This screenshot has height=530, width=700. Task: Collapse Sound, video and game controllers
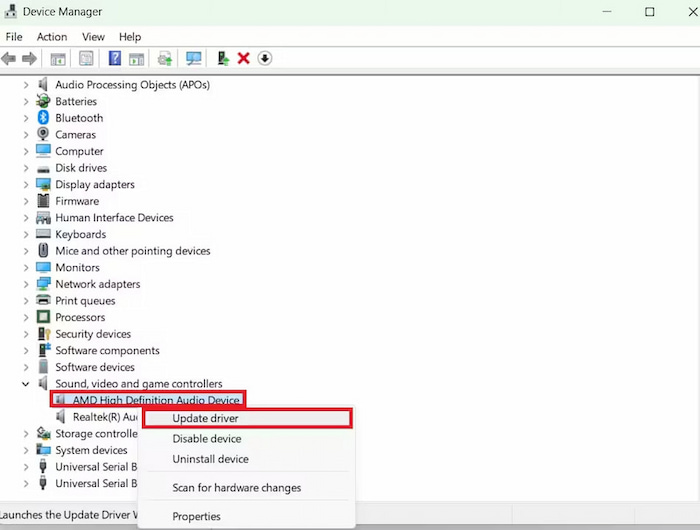(x=26, y=384)
